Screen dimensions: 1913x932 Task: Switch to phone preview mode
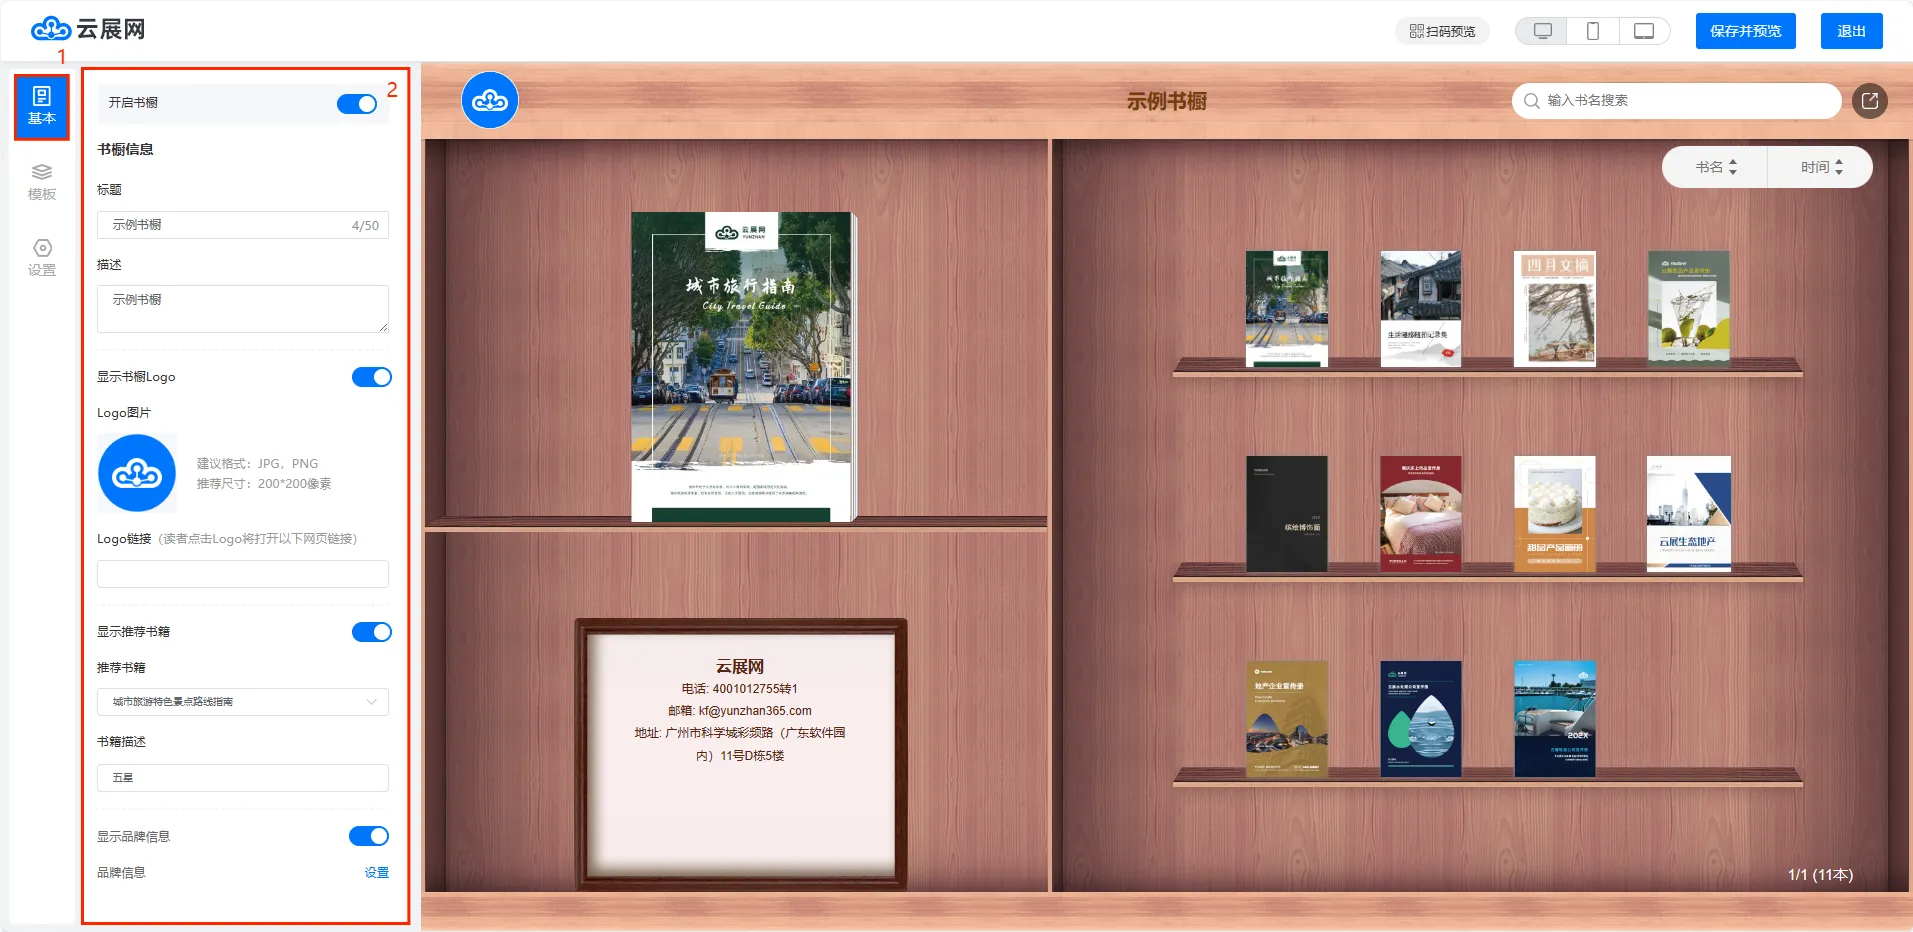click(x=1593, y=31)
